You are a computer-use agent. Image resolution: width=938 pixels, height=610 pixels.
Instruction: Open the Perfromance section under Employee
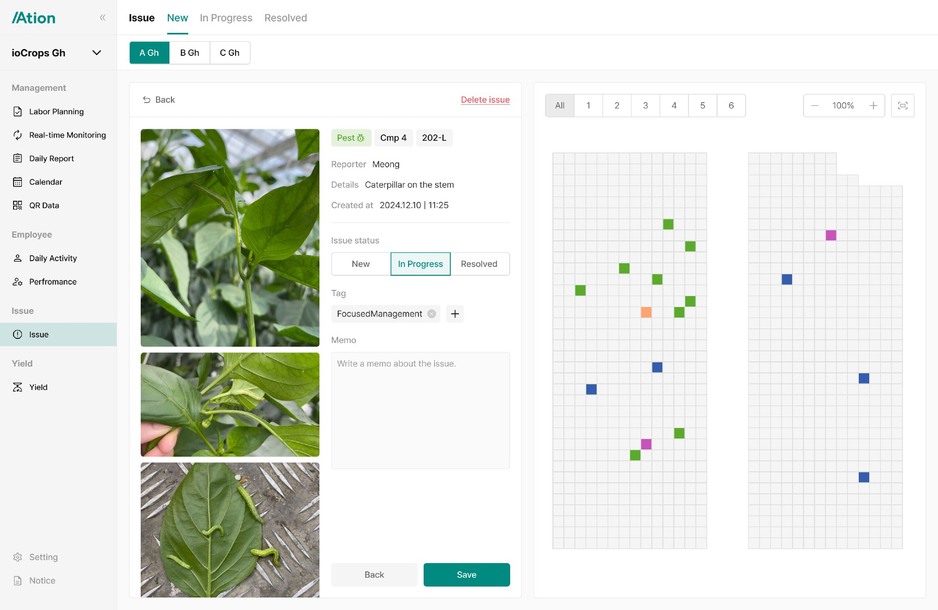click(x=55, y=281)
